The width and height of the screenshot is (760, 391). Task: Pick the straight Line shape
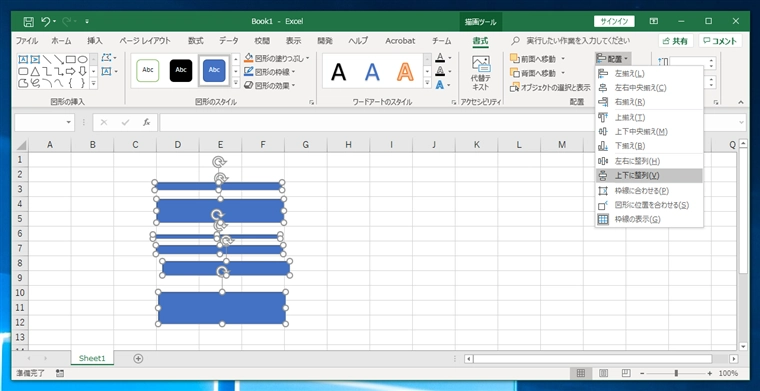[47, 59]
